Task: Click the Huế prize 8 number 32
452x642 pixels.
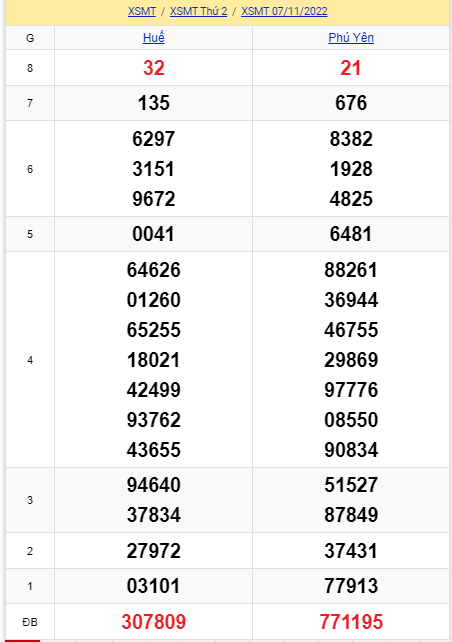Action: click(x=154, y=68)
